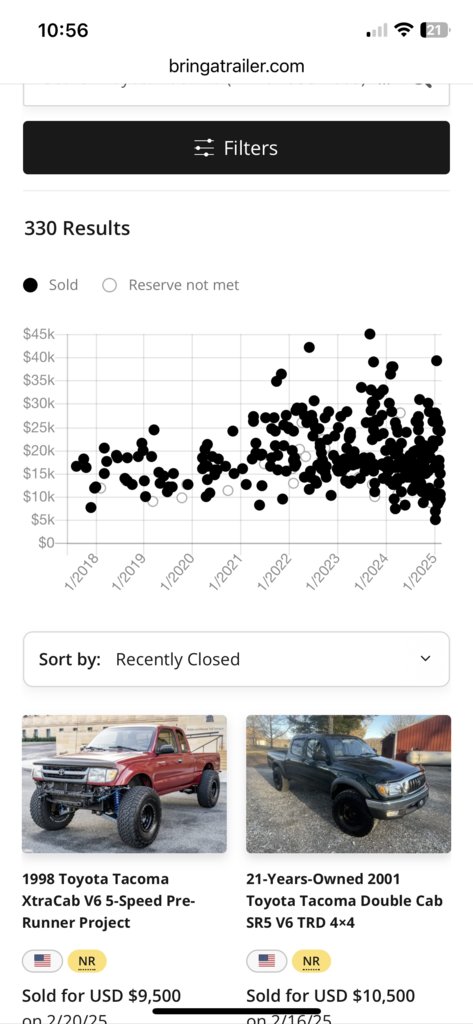Viewport: 473px width, 1024px height.
Task: Click the filter sliders icon
Action: (x=204, y=148)
